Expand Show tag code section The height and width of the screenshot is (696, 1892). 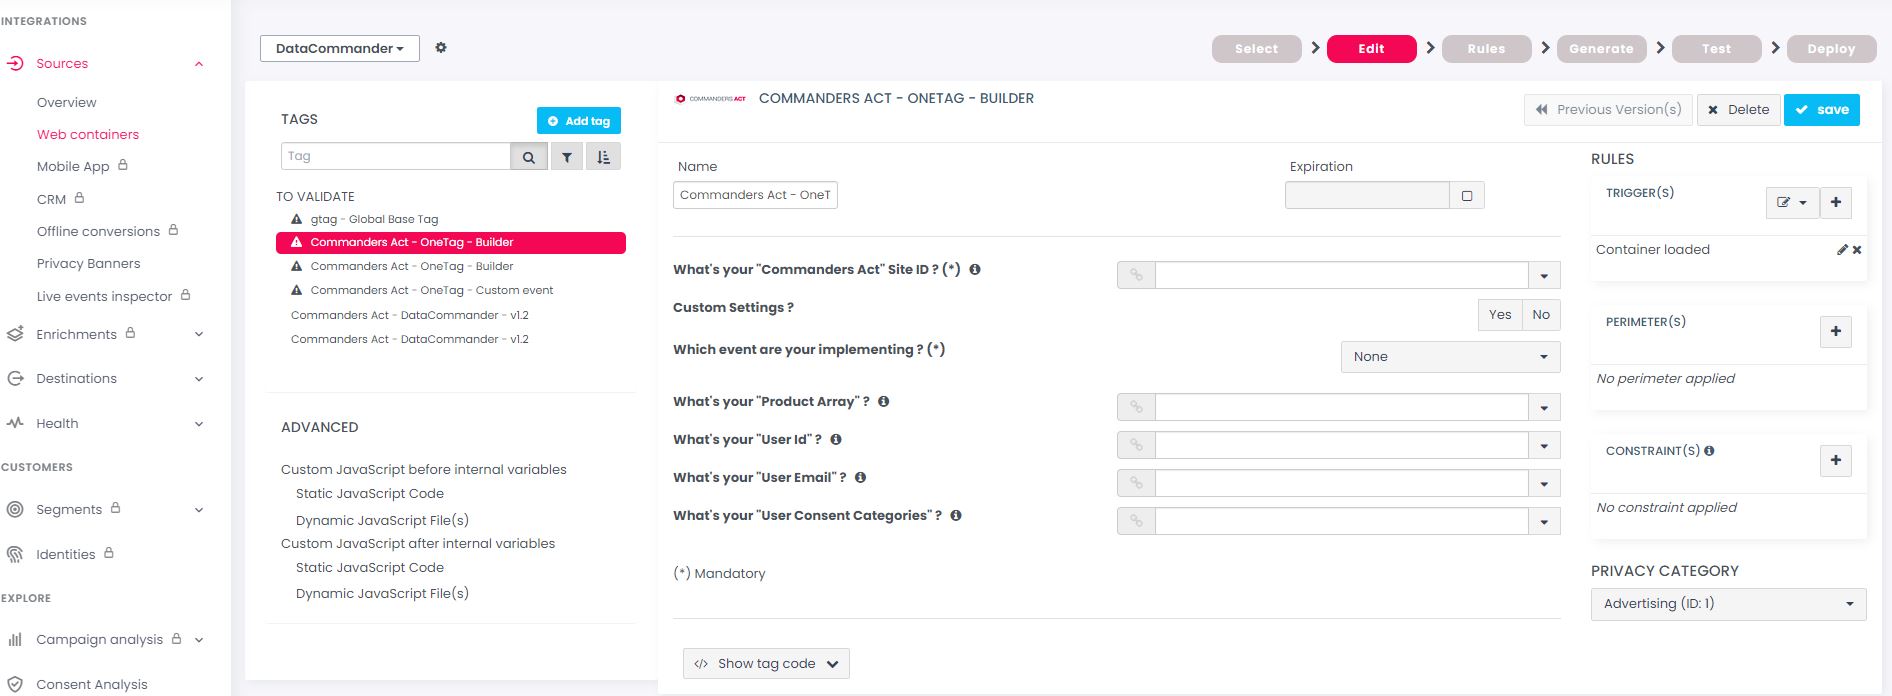(x=766, y=663)
